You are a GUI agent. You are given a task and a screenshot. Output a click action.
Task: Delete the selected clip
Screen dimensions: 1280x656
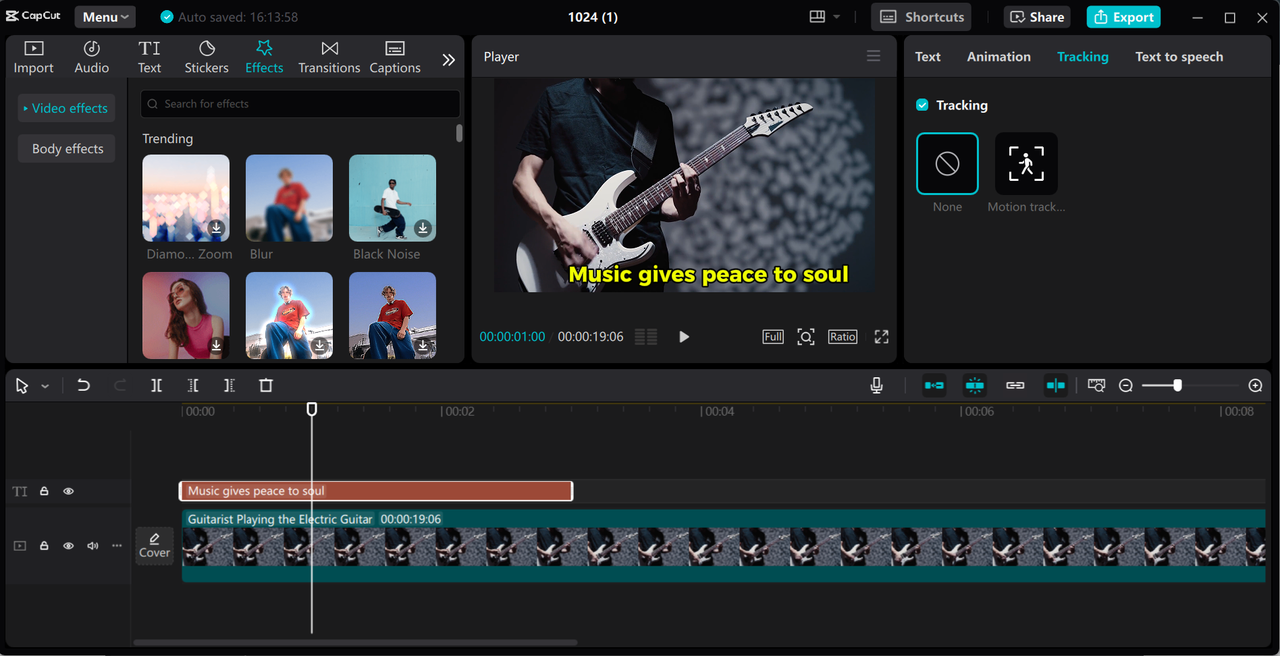[266, 385]
